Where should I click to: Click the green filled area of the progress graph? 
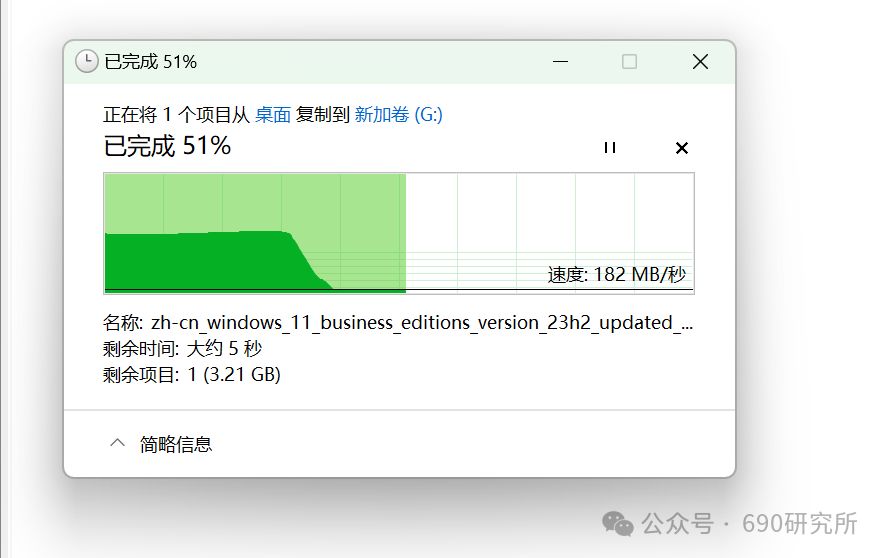tap(200, 260)
